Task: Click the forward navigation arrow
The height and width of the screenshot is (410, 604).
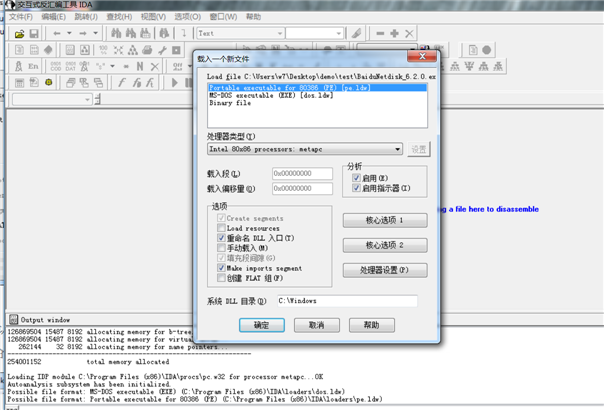Action: point(83,34)
